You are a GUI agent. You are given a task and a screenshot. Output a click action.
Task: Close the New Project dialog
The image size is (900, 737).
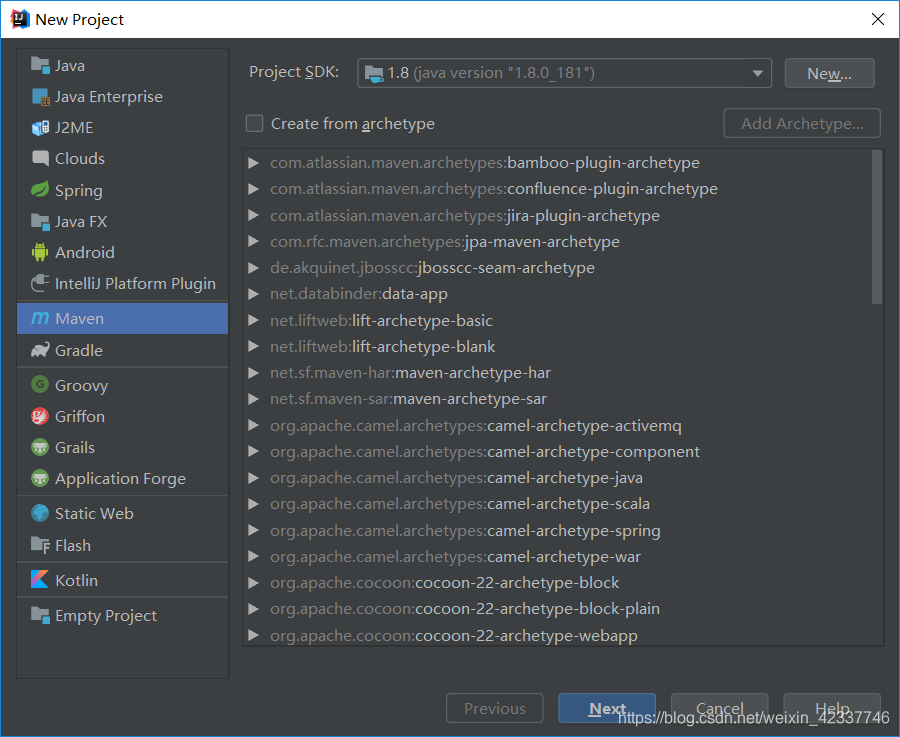(x=878, y=19)
